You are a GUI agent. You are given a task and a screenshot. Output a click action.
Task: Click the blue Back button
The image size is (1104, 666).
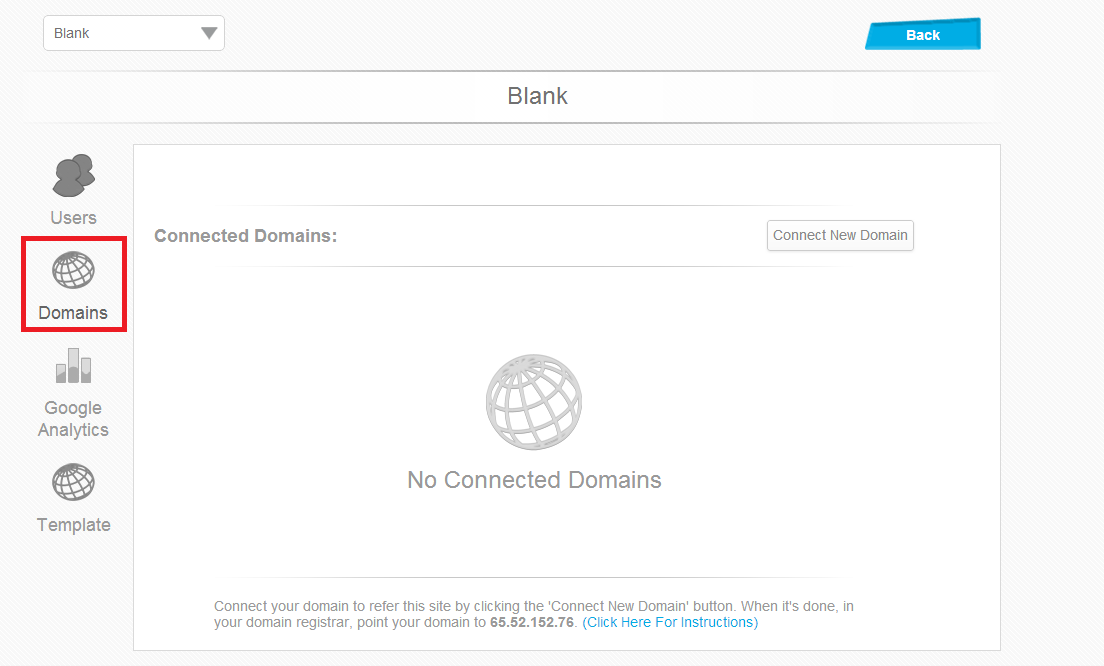[x=922, y=34]
